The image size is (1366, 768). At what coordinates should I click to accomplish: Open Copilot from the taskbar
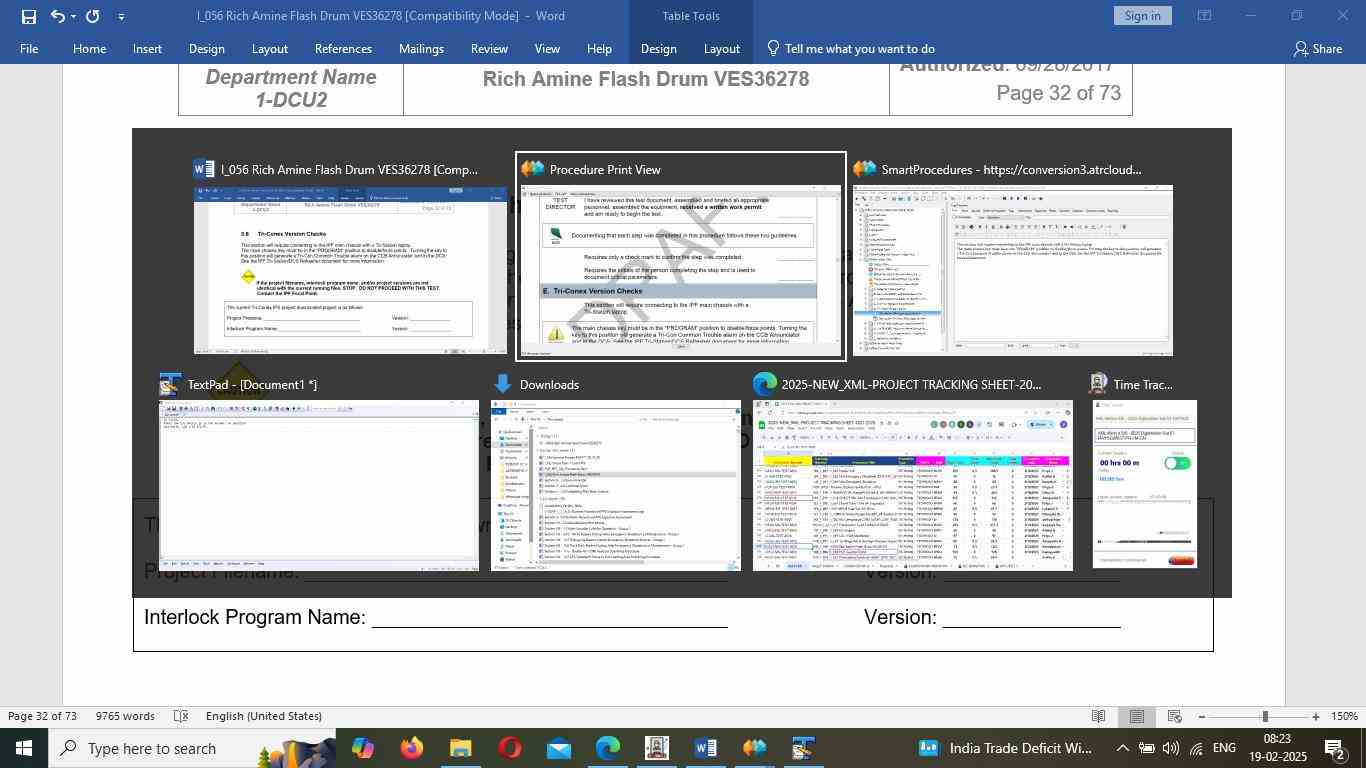(x=362, y=748)
